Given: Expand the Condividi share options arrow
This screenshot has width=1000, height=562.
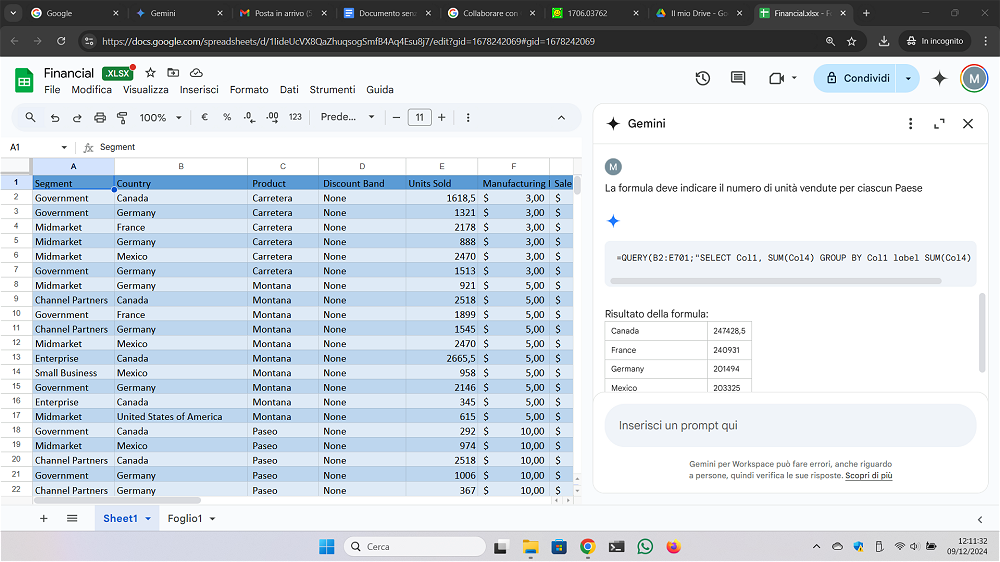Looking at the screenshot, I should tap(908, 78).
